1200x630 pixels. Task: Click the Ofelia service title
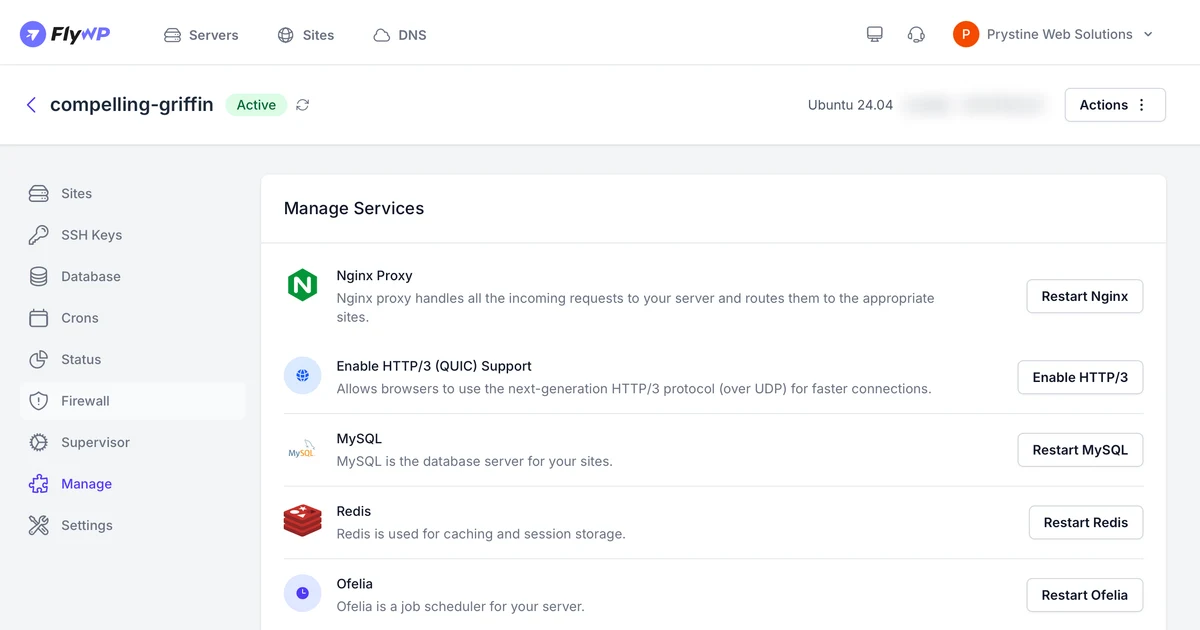[x=355, y=584]
